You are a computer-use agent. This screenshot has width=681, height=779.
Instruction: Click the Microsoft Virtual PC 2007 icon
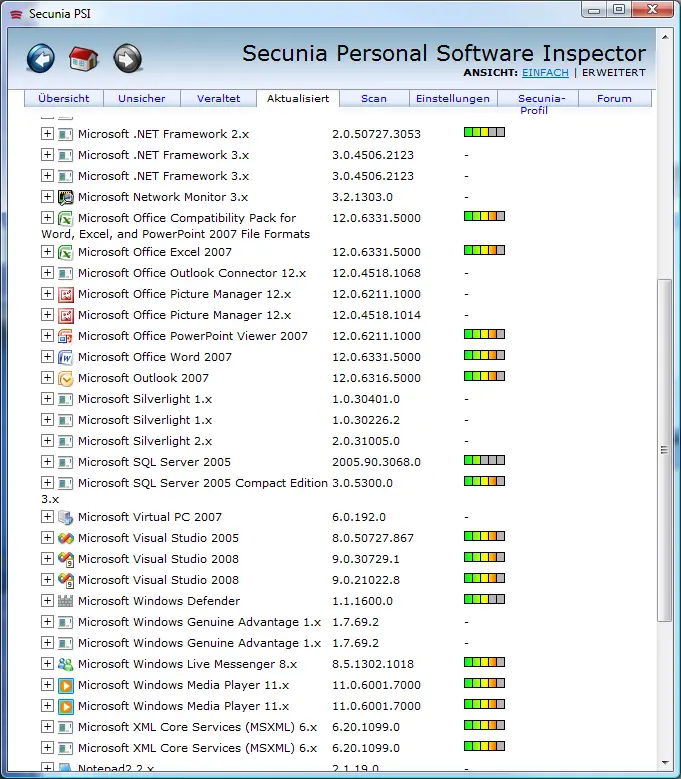coord(66,517)
